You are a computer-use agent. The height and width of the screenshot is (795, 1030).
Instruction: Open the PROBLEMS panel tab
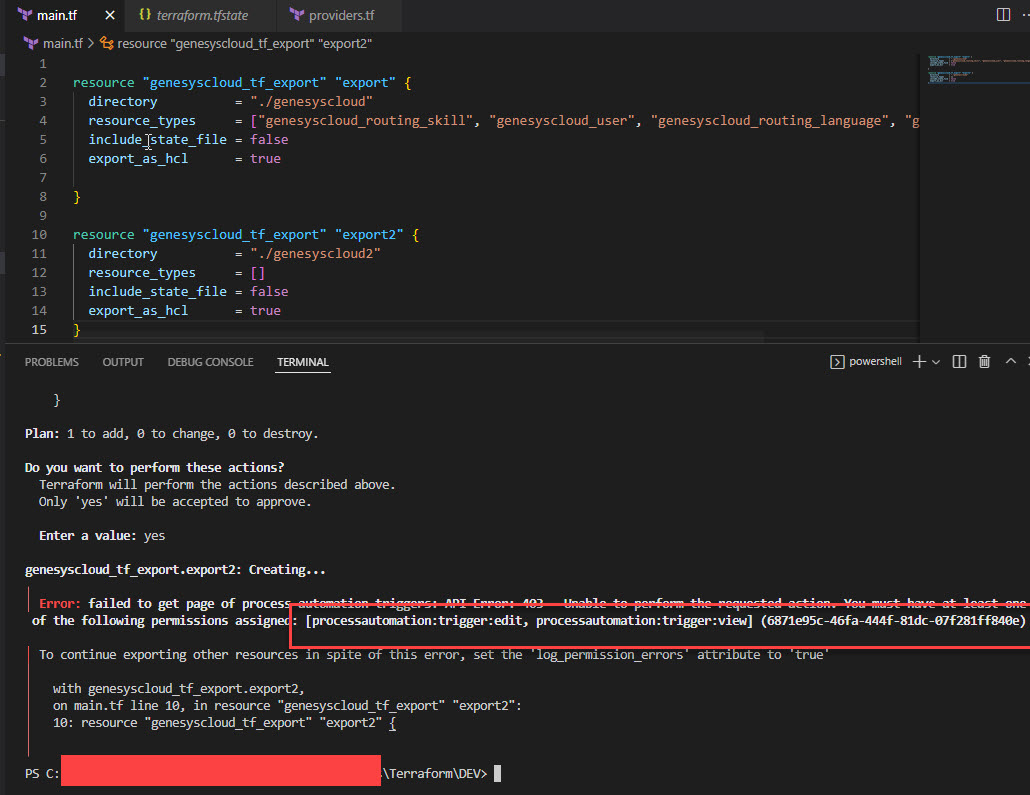52,362
